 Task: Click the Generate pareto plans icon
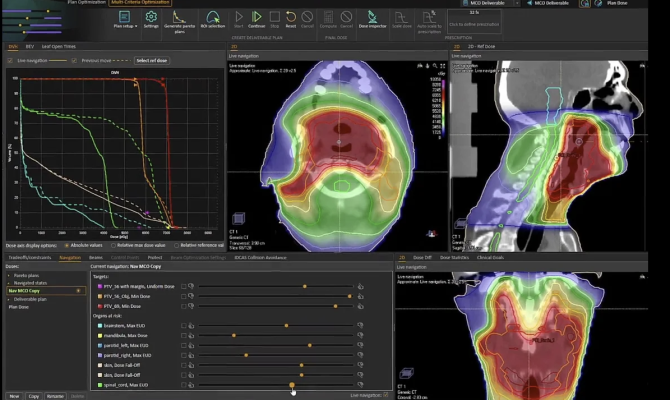pyautogui.click(x=180, y=18)
